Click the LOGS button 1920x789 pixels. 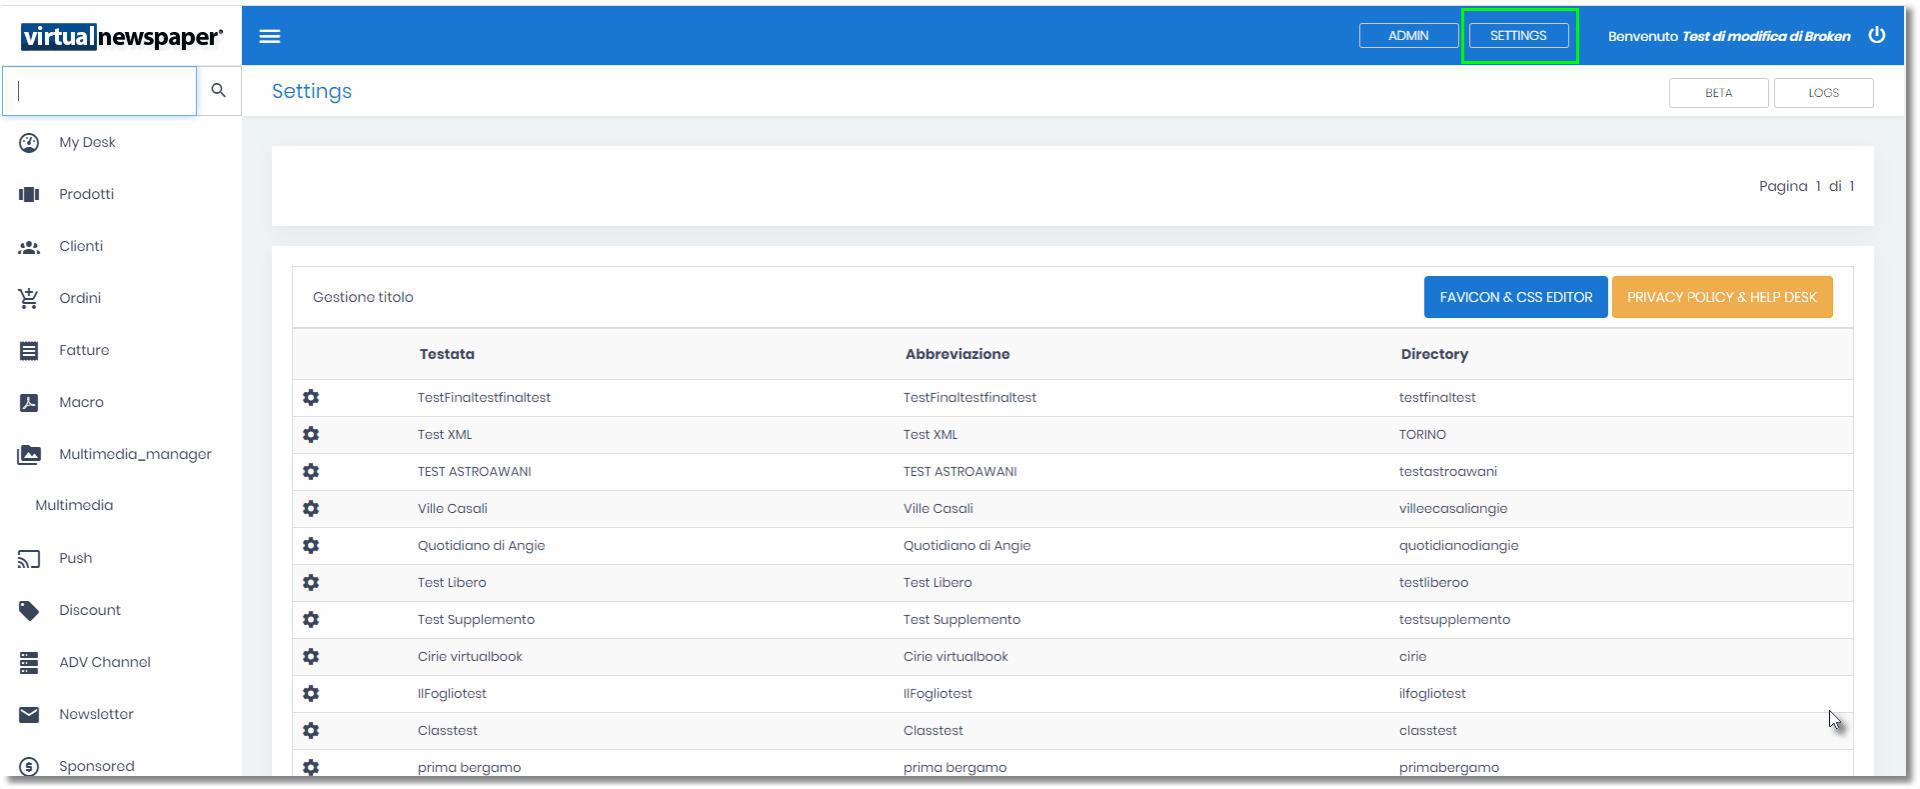tap(1822, 93)
